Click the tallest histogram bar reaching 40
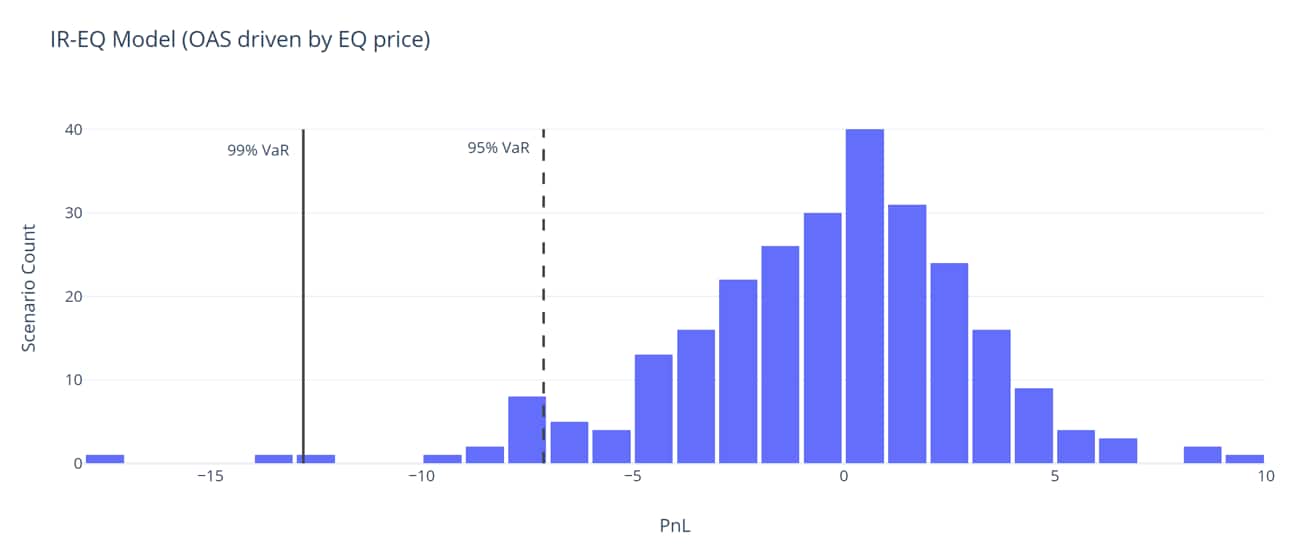 point(864,300)
